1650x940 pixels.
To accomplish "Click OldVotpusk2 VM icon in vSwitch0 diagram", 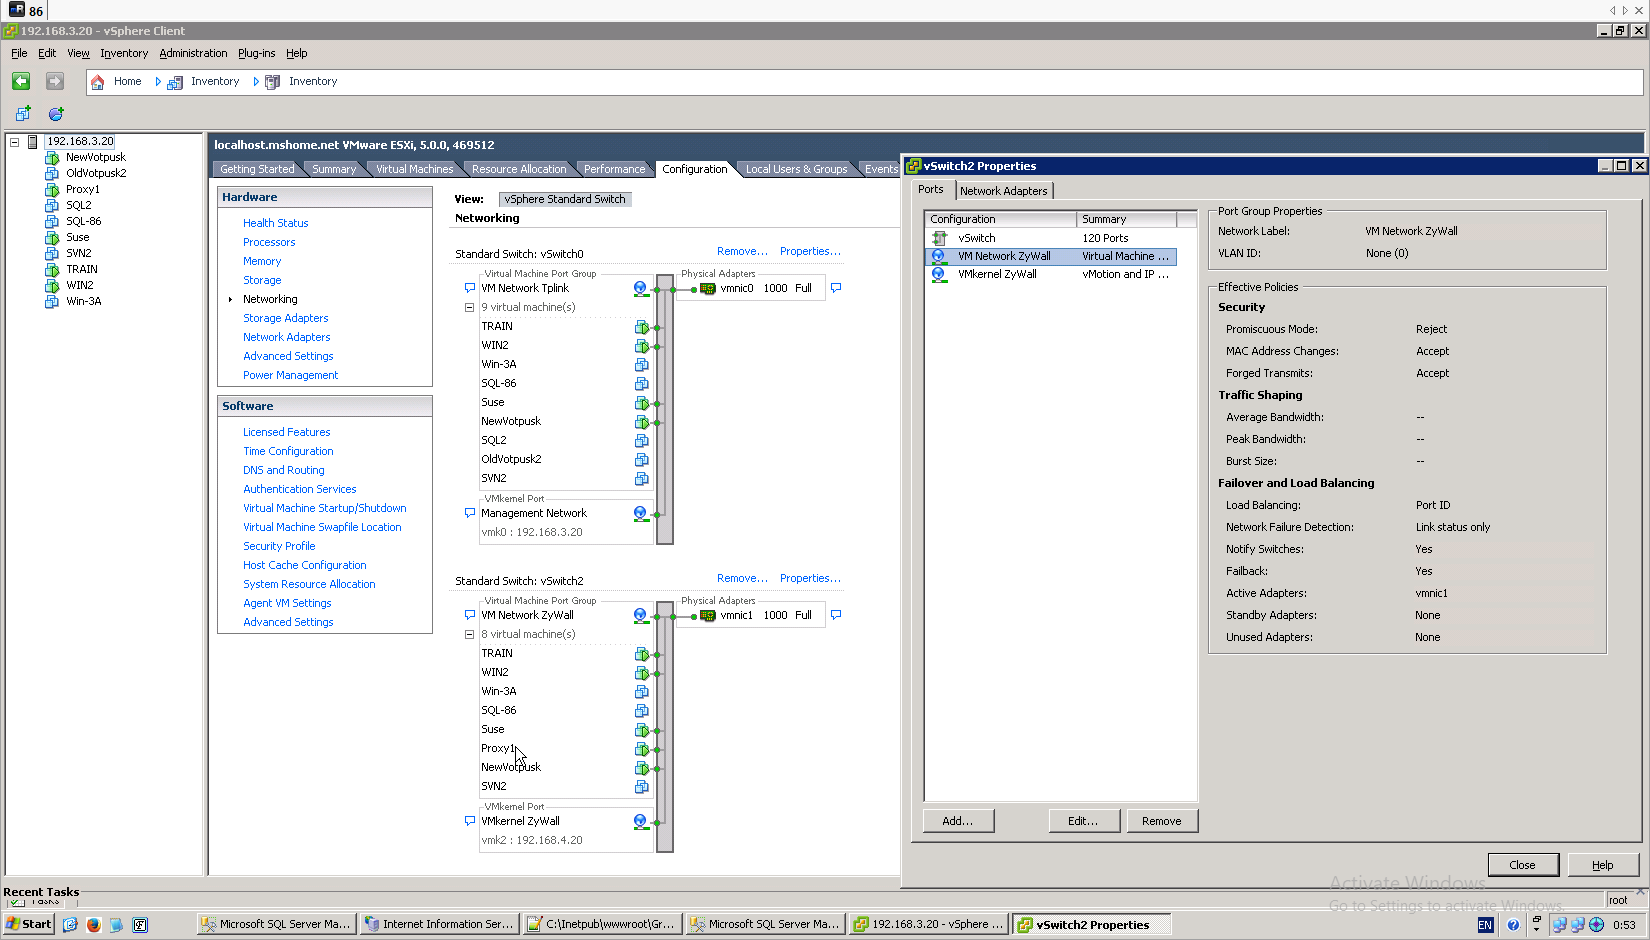I will coord(642,460).
